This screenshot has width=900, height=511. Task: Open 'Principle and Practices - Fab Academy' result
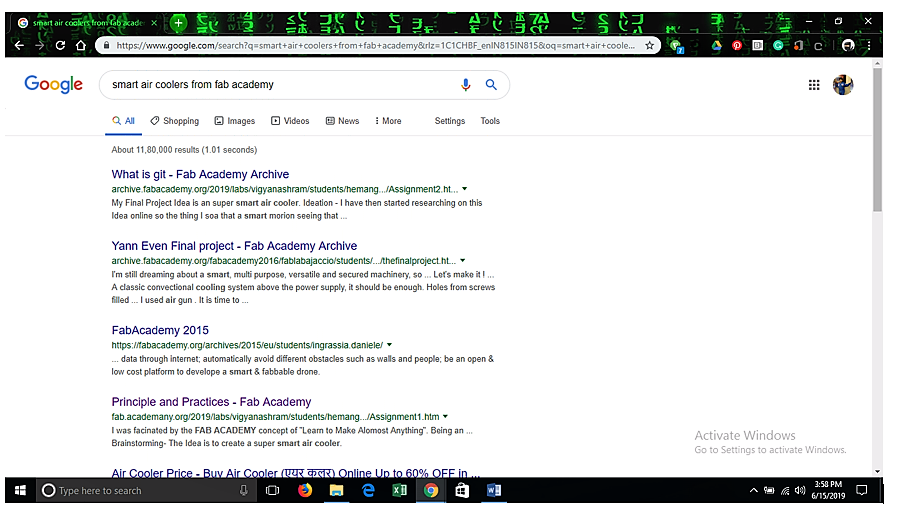point(211,402)
